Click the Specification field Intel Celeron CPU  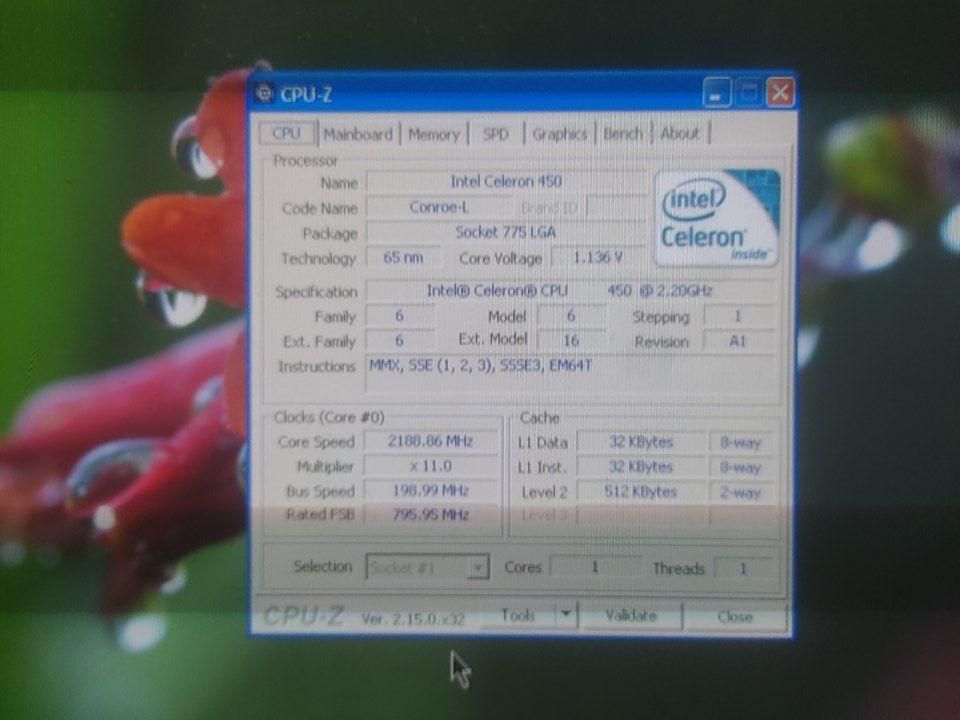click(569, 290)
